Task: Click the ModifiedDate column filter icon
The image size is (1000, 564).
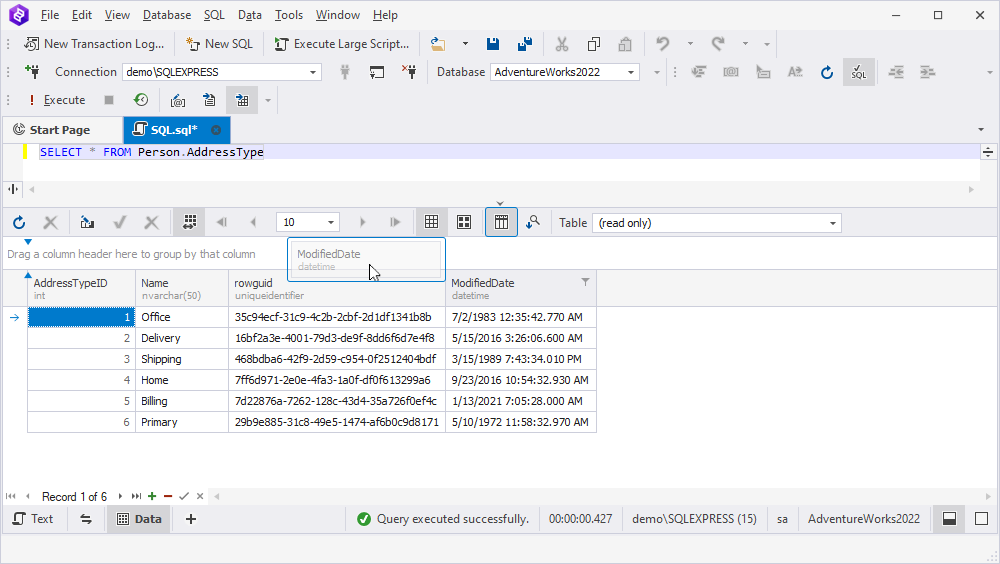Action: tap(585, 282)
